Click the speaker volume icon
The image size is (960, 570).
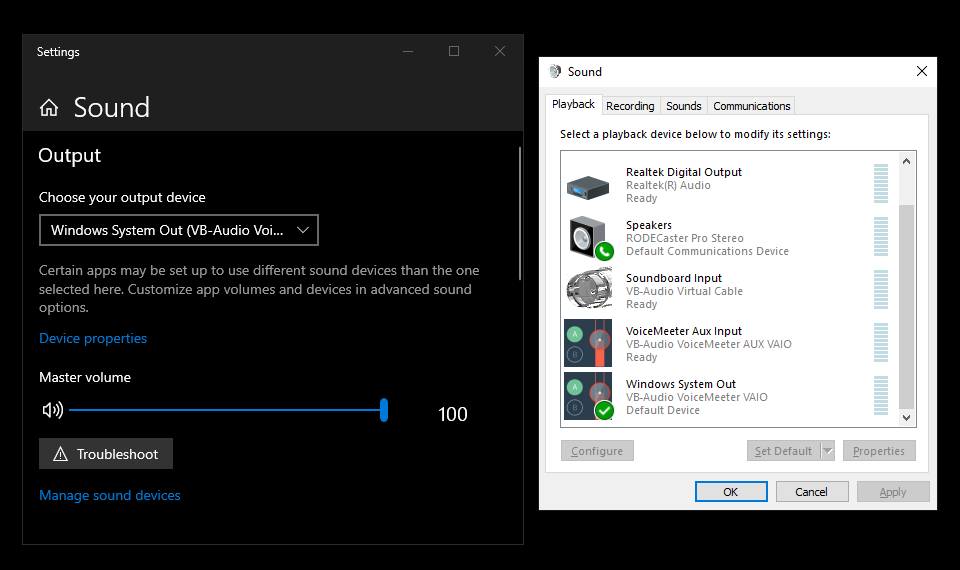[52, 410]
